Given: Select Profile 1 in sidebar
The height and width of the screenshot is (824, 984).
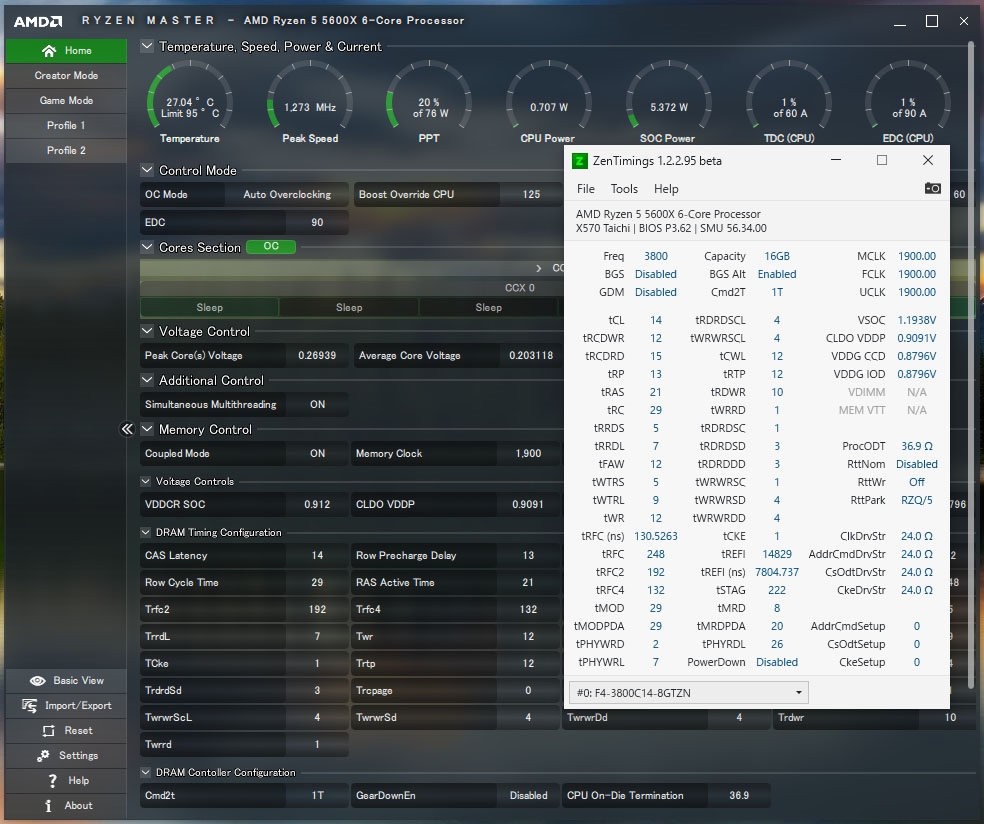Looking at the screenshot, I should tap(66, 126).
